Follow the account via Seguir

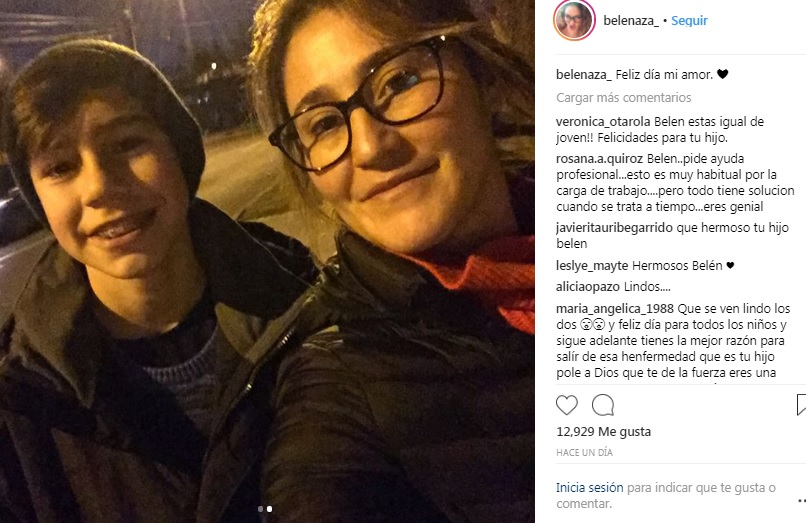[x=689, y=21]
